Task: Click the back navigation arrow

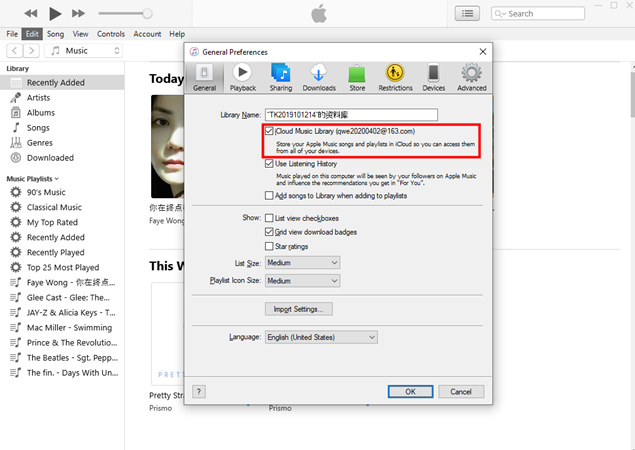Action: (x=15, y=51)
